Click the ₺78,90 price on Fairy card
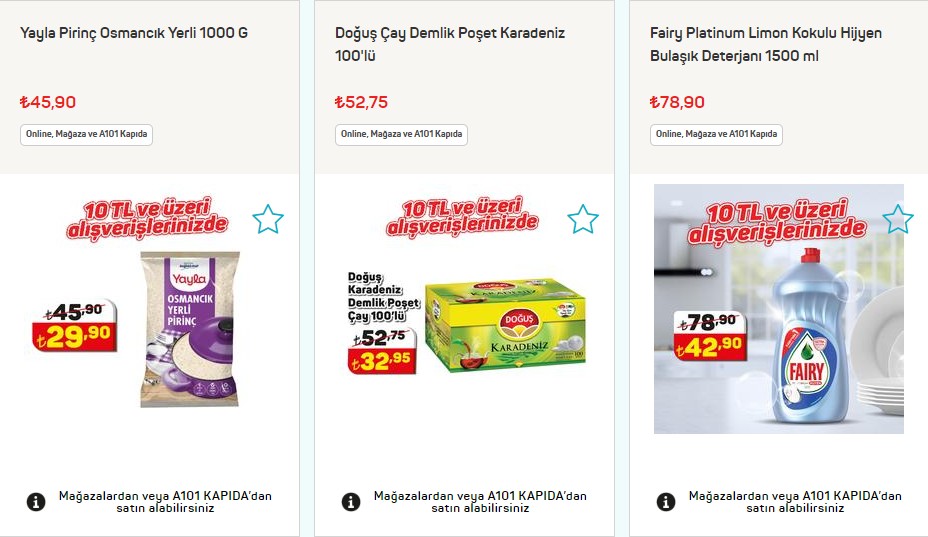Viewport: 928px width, 537px height. click(677, 102)
